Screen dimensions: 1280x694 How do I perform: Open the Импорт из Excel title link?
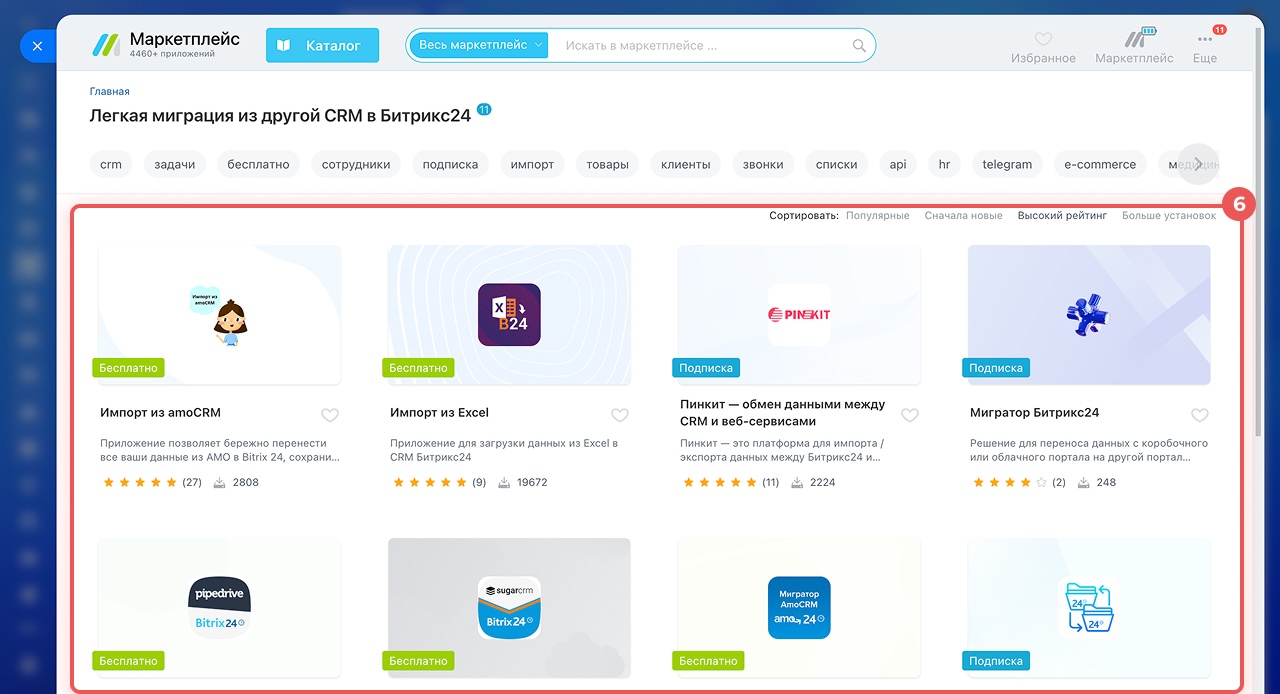439,412
